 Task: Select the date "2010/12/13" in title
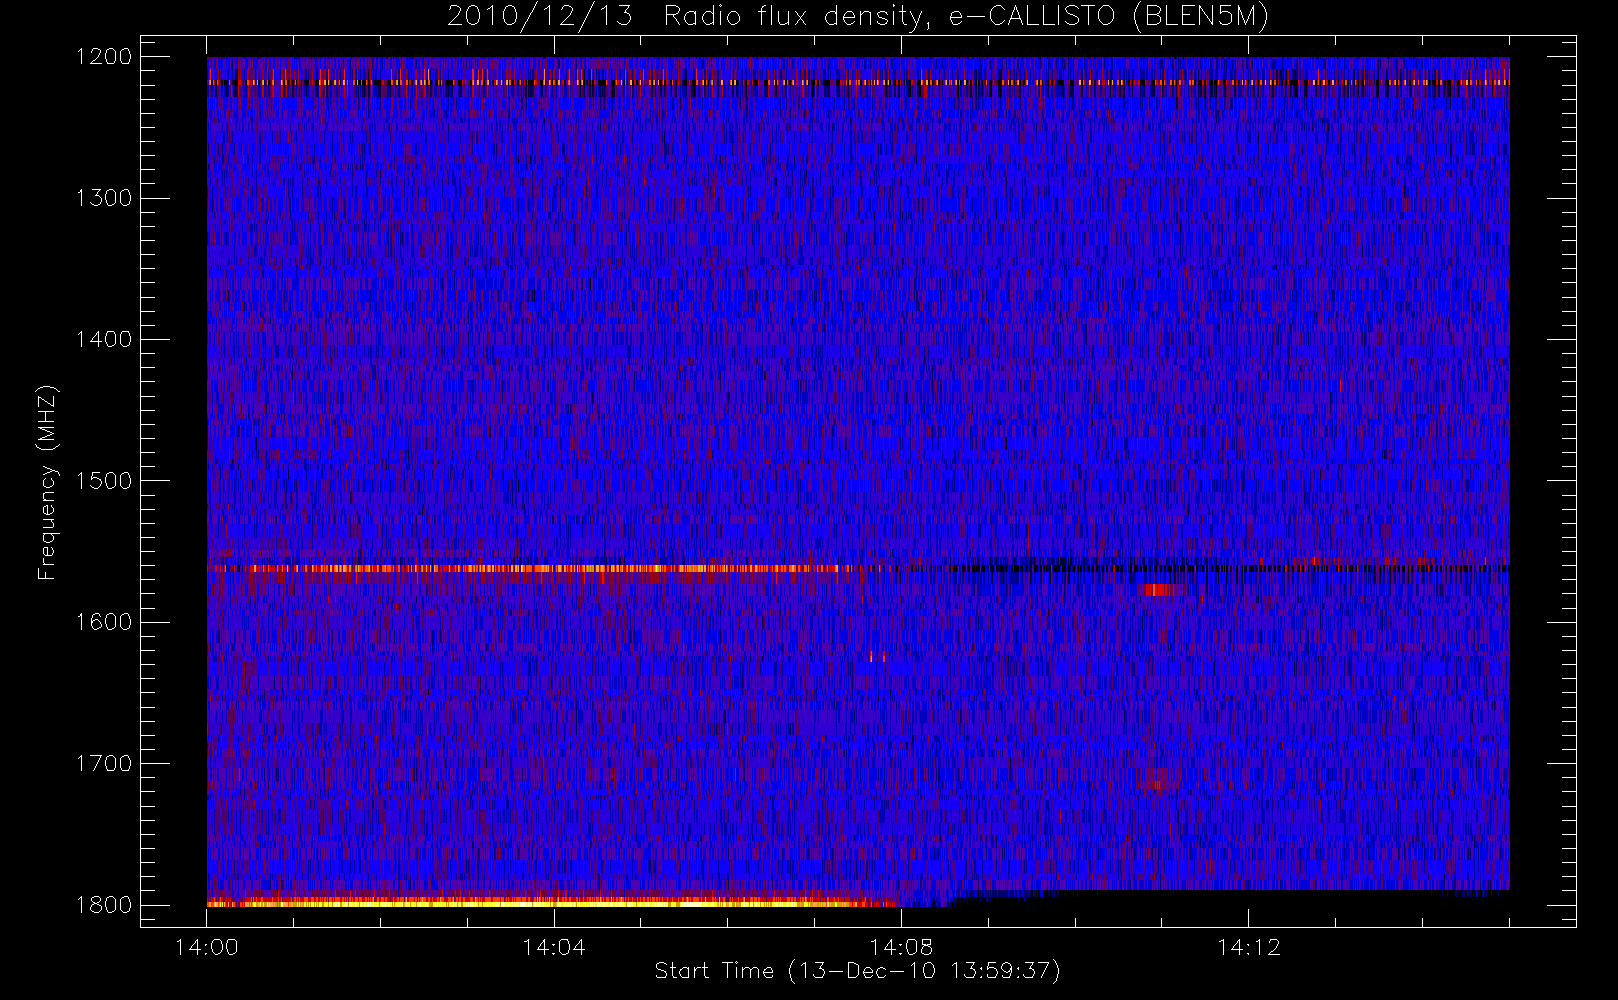click(540, 17)
